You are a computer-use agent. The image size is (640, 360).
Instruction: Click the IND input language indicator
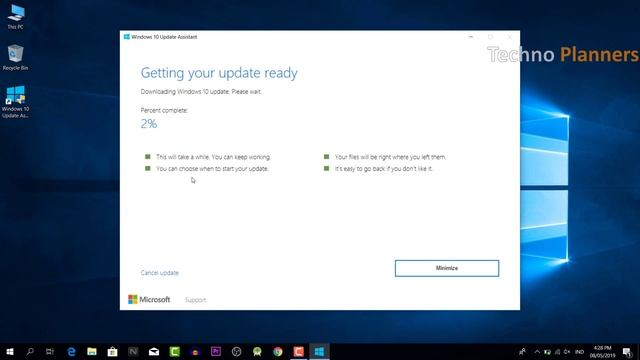pyautogui.click(x=579, y=351)
